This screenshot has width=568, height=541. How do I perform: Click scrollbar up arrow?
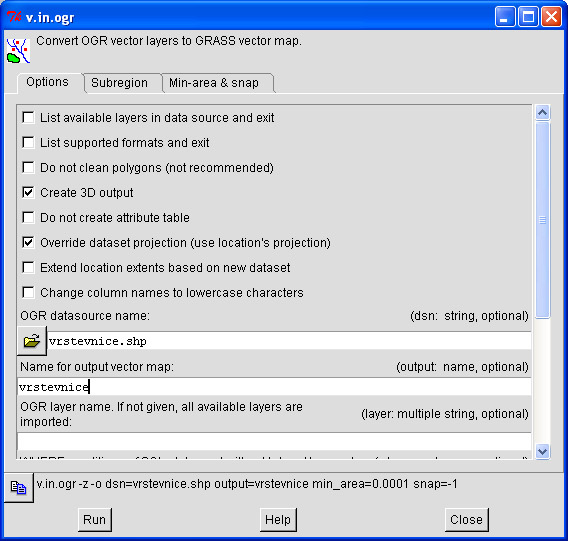click(542, 113)
